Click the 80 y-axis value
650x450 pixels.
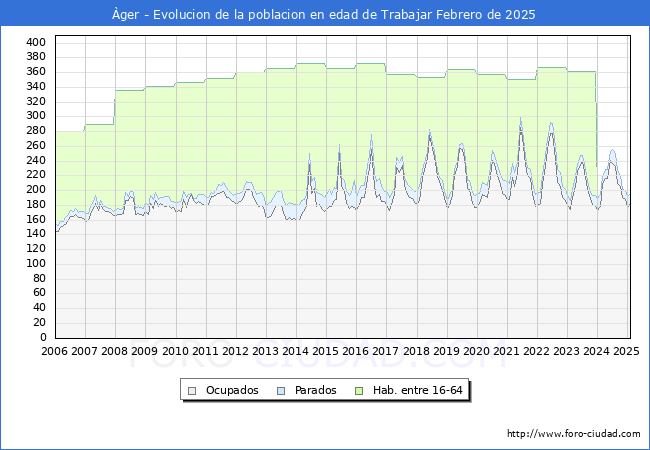click(x=39, y=278)
